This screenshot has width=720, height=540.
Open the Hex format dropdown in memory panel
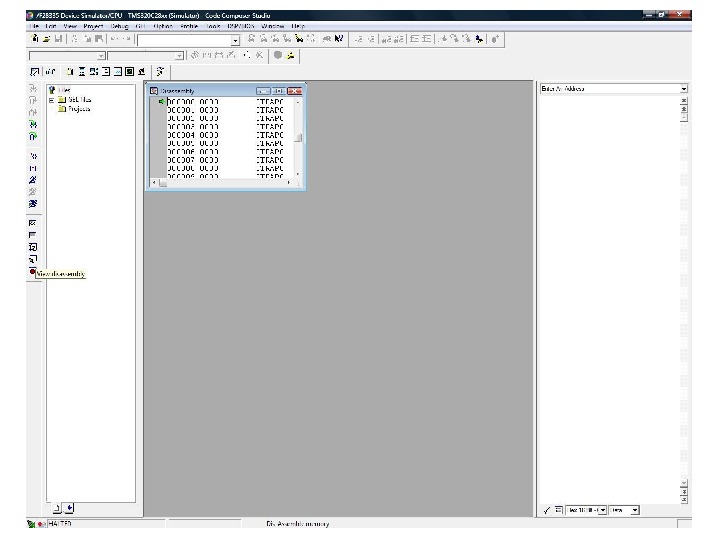pyautogui.click(x=602, y=510)
